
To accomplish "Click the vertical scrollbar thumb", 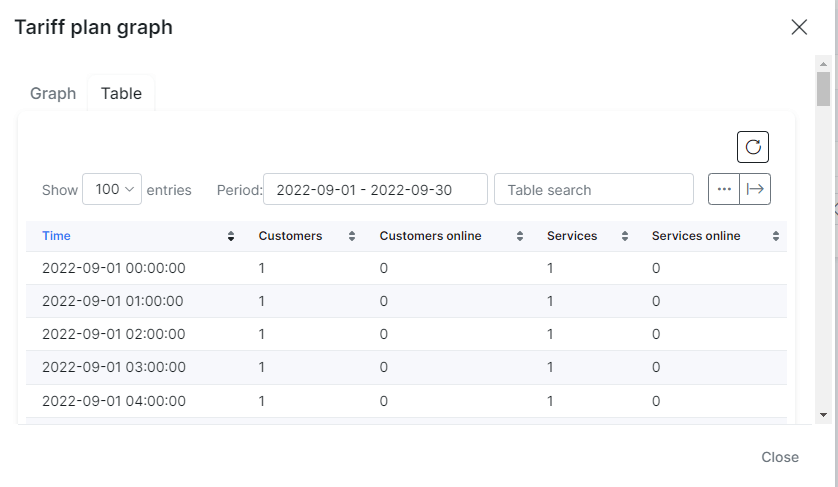I will click(x=823, y=89).
